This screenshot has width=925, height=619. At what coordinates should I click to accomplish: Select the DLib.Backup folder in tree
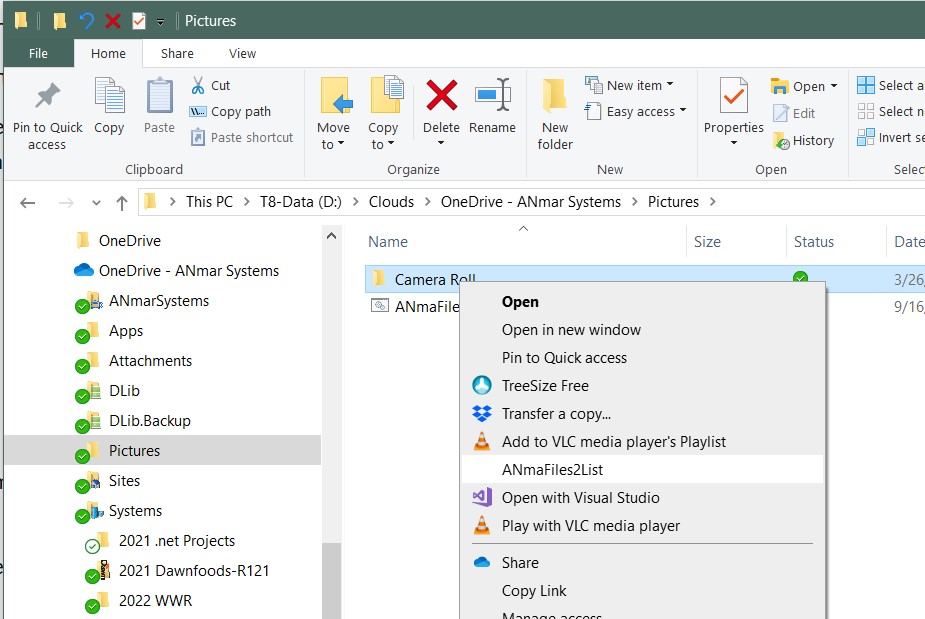[149, 421]
